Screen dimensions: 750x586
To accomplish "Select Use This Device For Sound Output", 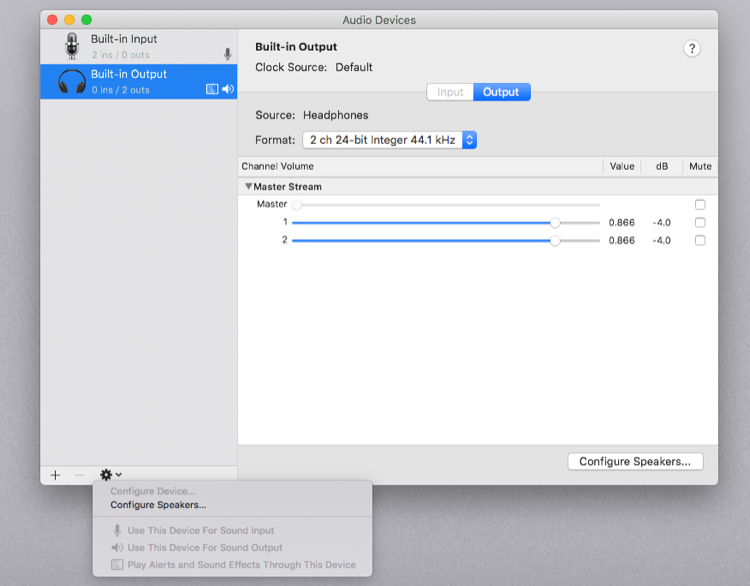I will pyautogui.click(x=205, y=547).
